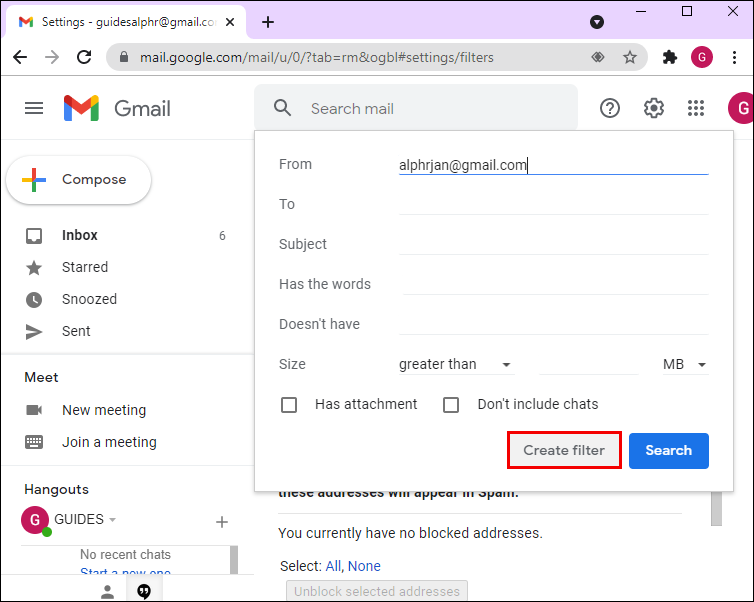754x602 pixels.
Task: Bookmark this page with the star icon
Action: pyautogui.click(x=630, y=57)
